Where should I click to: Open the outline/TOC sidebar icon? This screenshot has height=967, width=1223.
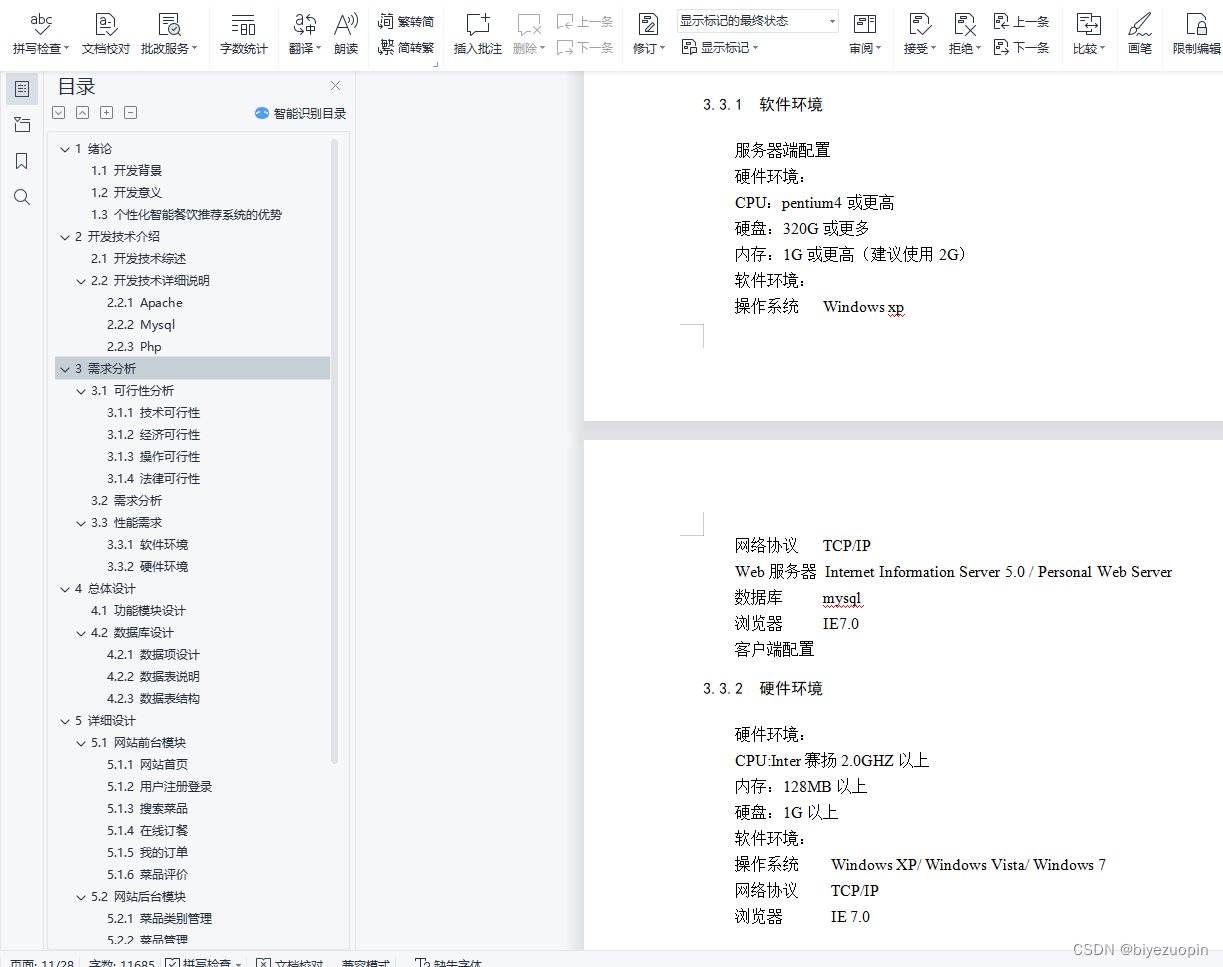pos(22,89)
